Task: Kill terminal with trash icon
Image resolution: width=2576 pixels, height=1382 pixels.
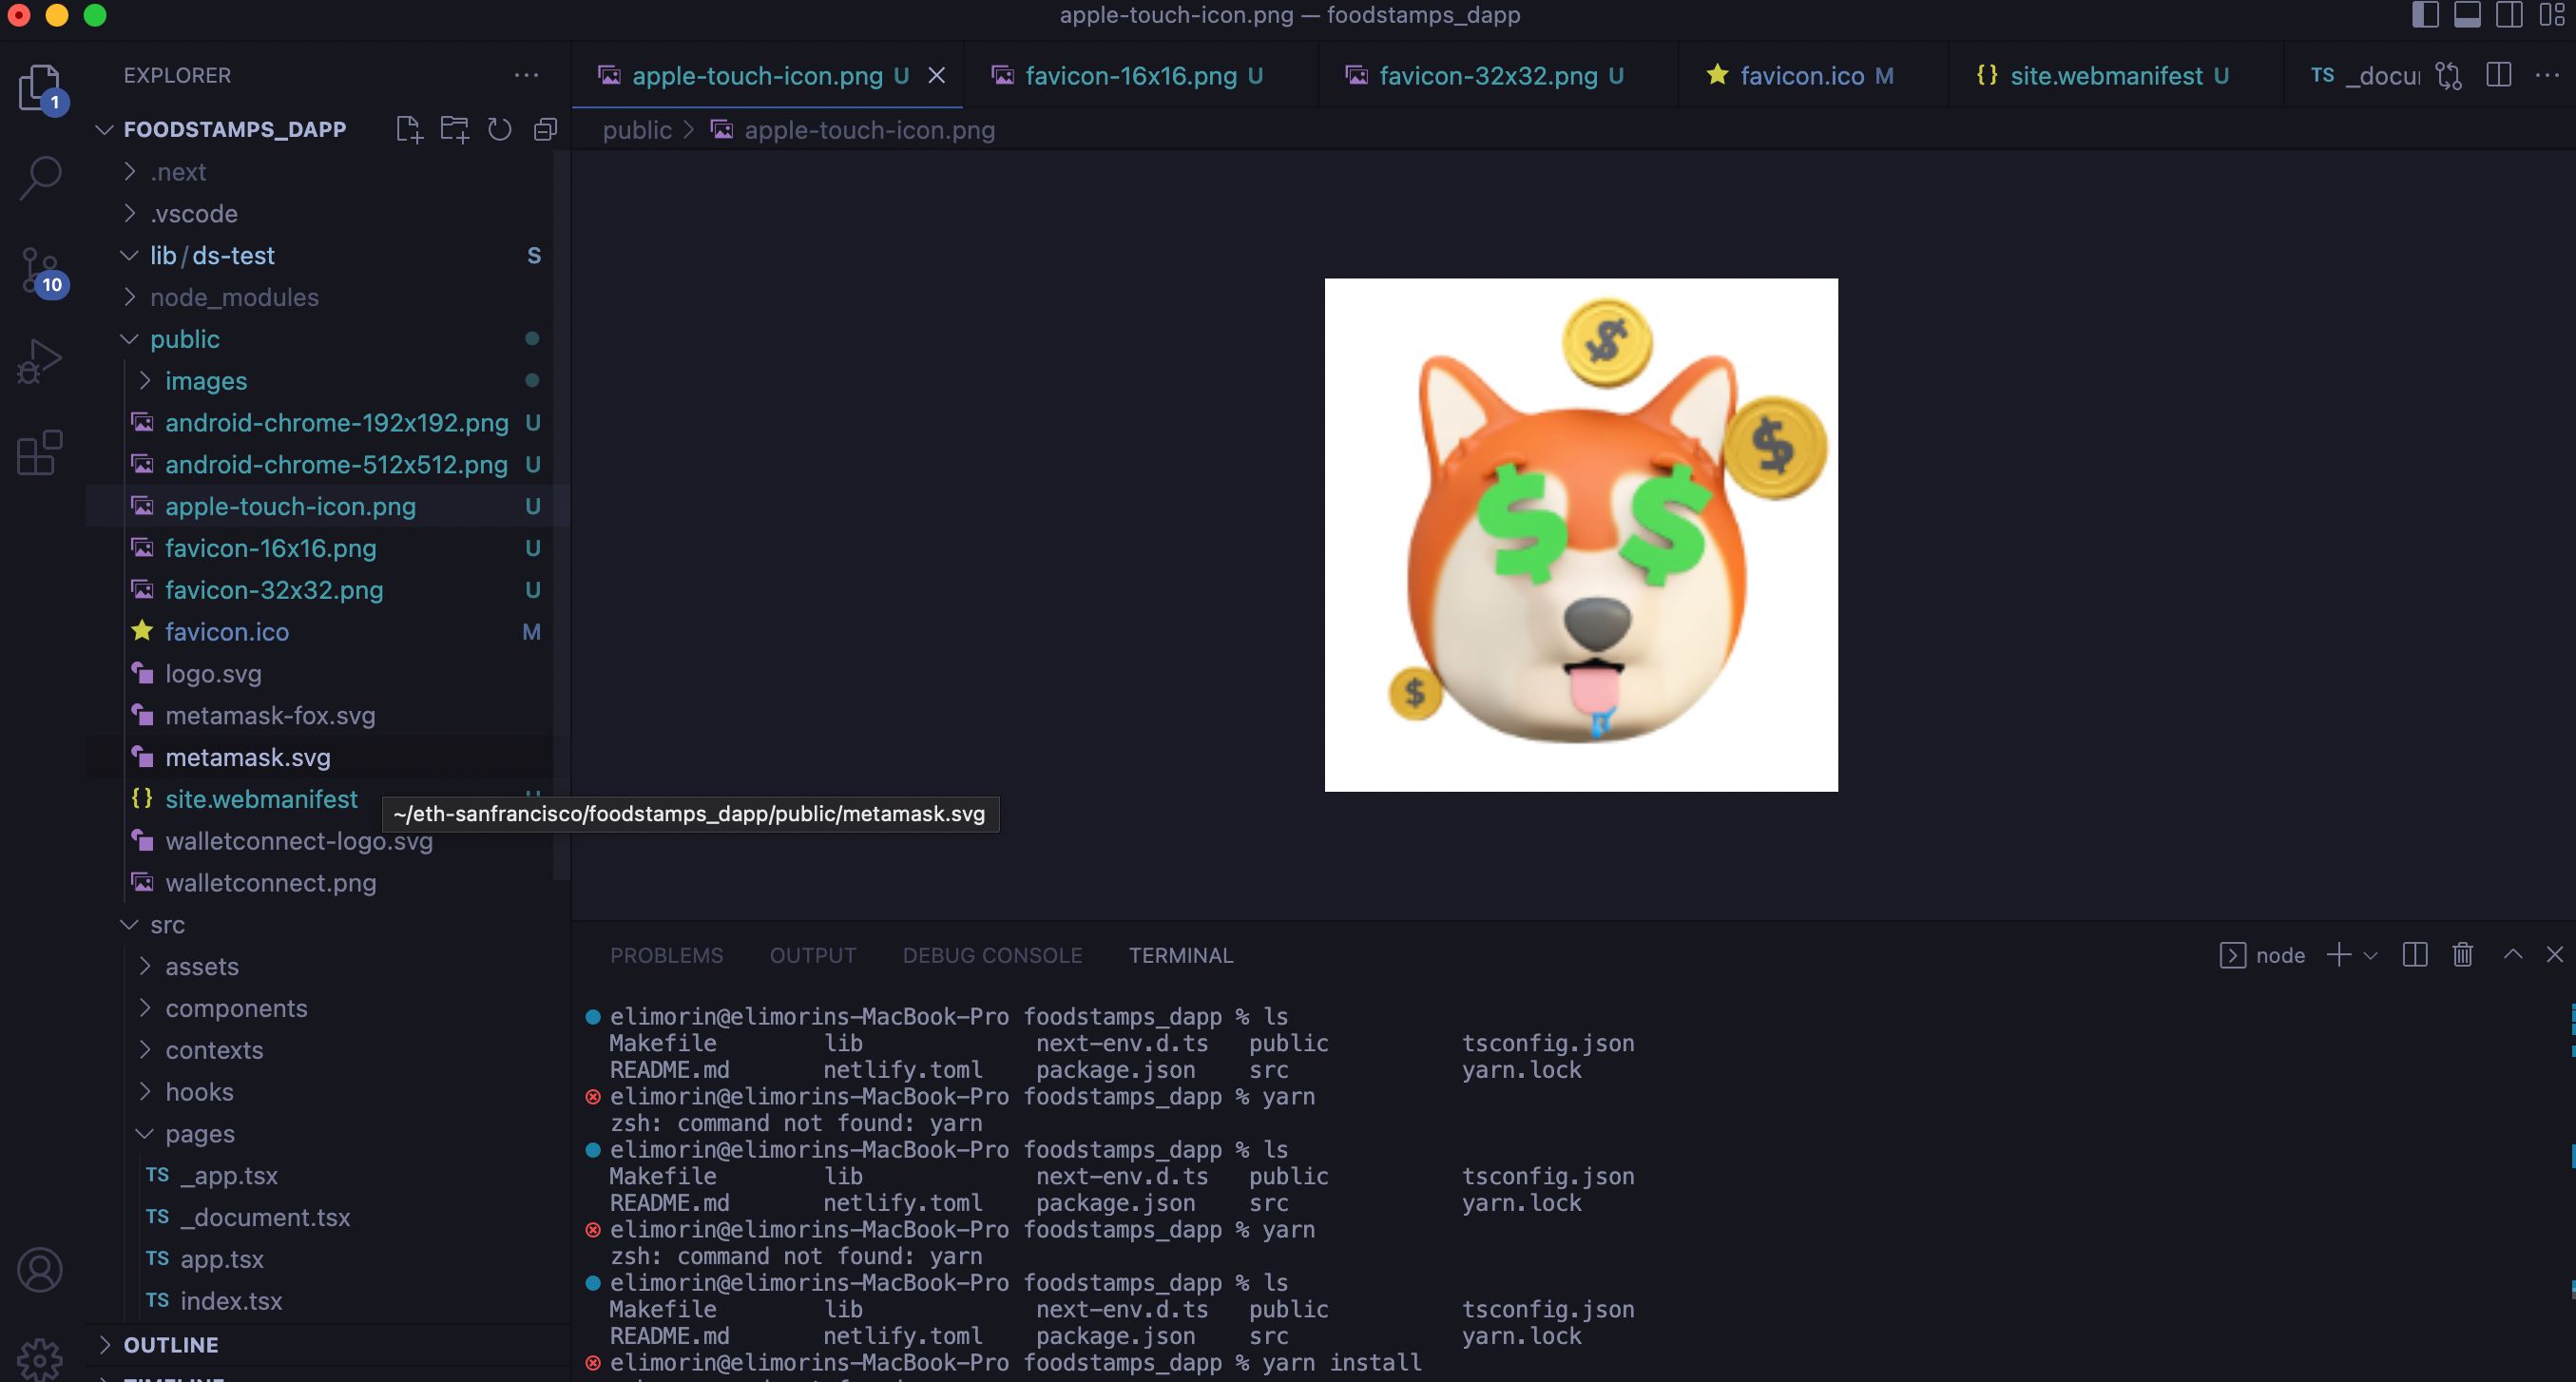Action: [2463, 955]
